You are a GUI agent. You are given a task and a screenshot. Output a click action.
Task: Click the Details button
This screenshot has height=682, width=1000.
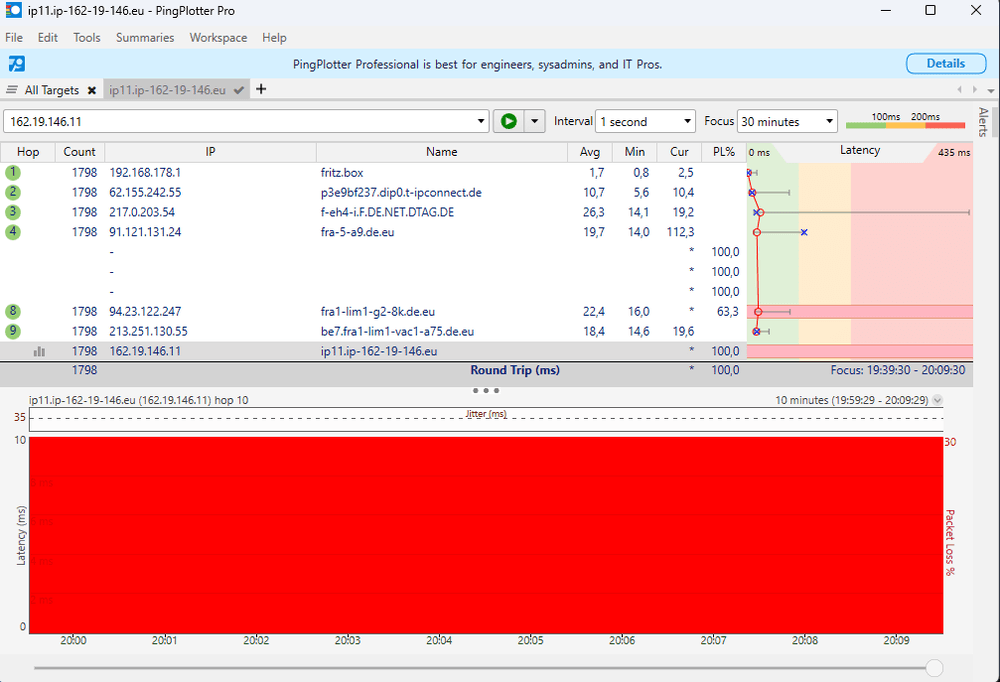945,63
